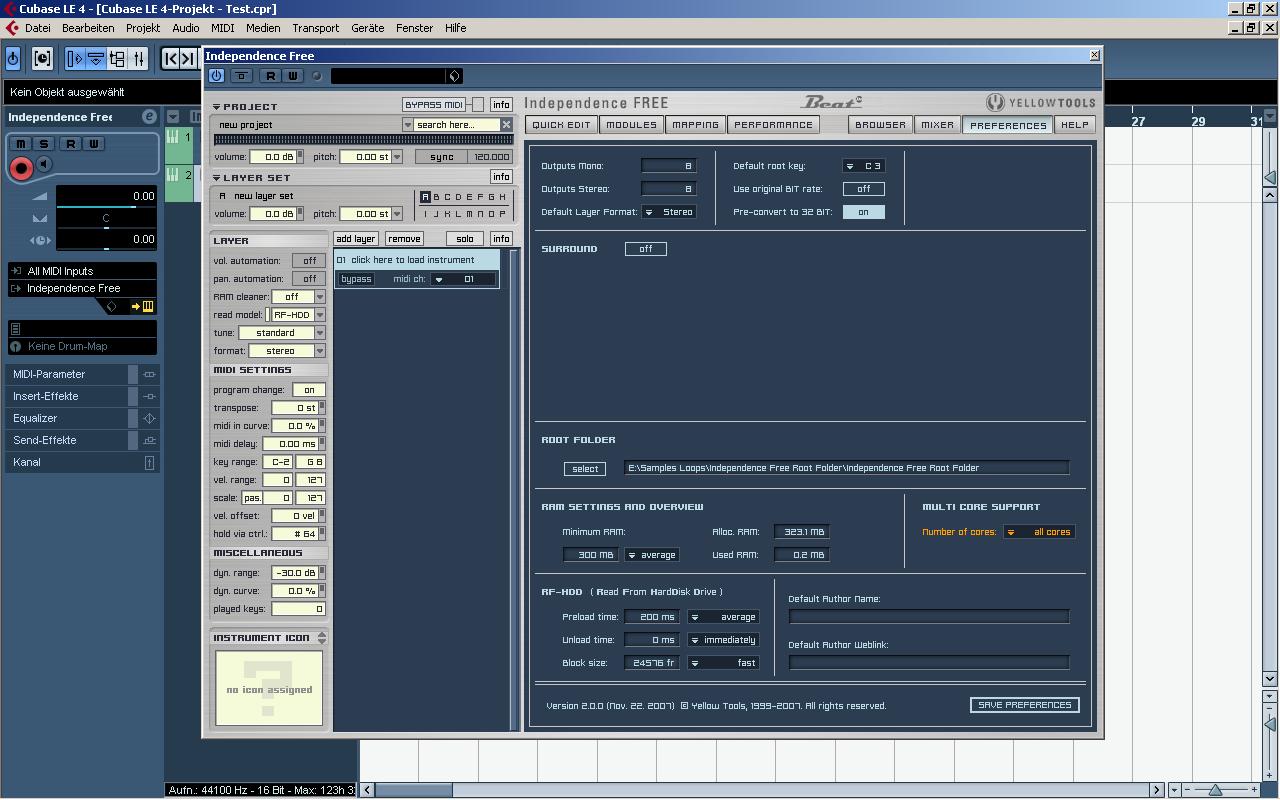
Task: Toggle the Show Inspector toolbar icon
Action: click(75, 59)
